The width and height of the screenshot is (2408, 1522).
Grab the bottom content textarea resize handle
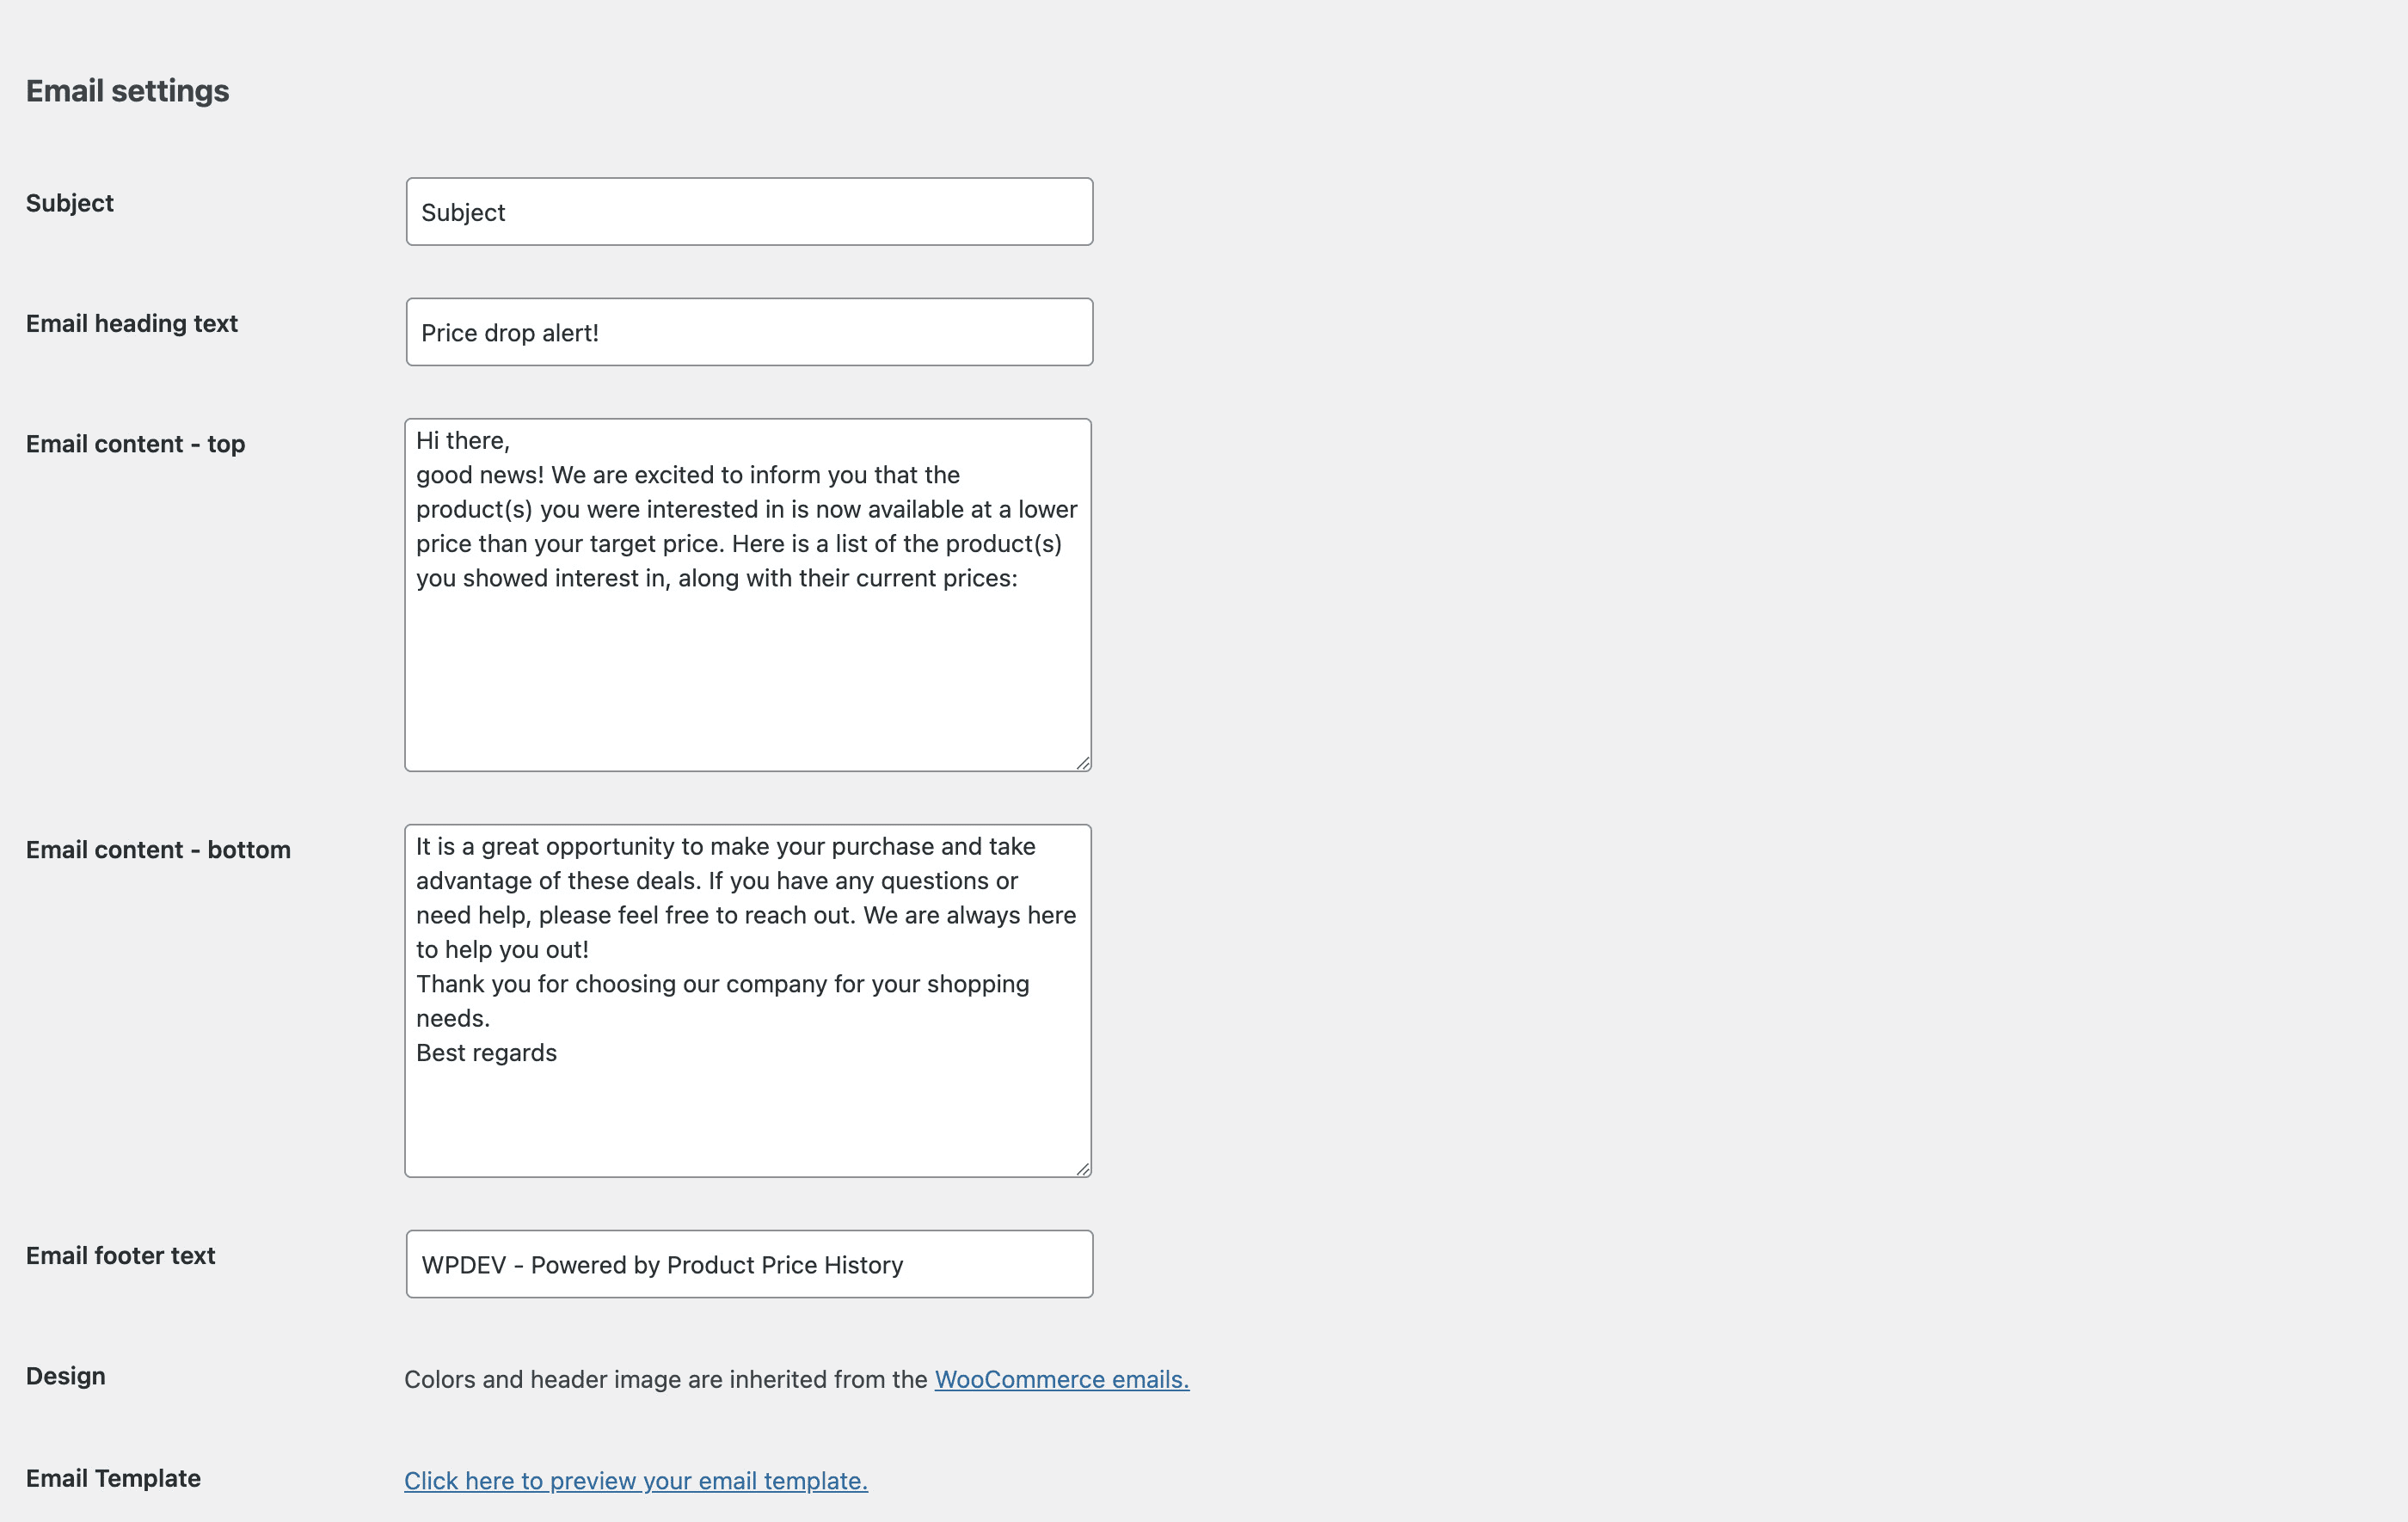tap(1083, 1169)
